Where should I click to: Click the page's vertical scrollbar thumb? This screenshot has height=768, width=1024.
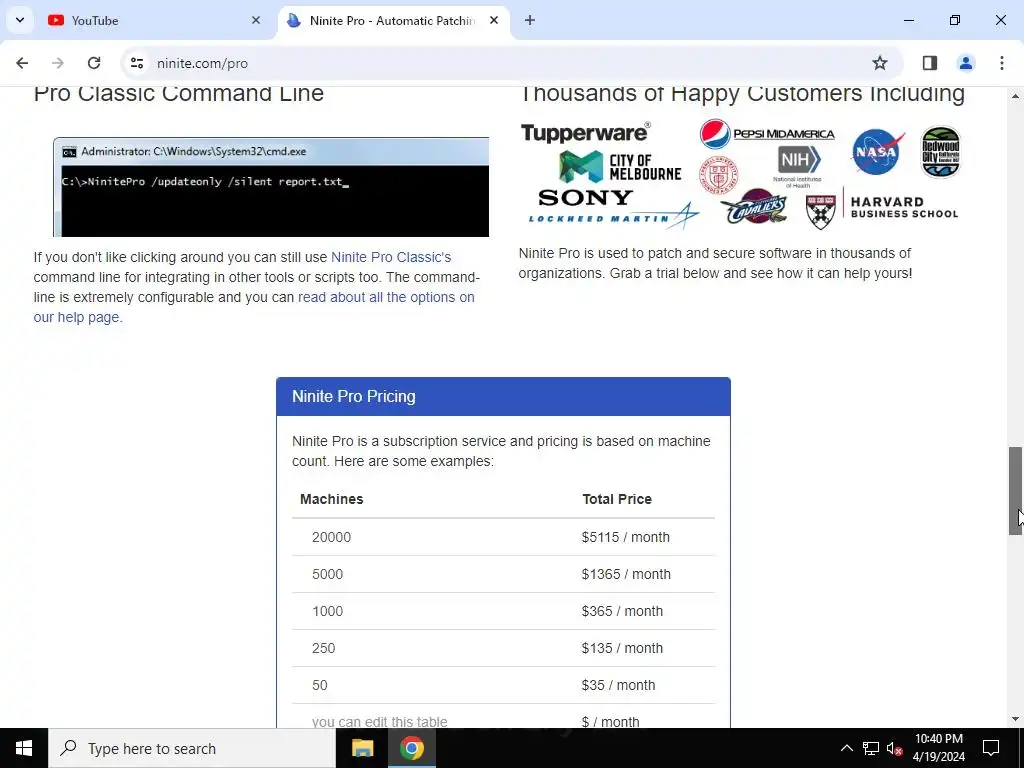pos(1015,491)
